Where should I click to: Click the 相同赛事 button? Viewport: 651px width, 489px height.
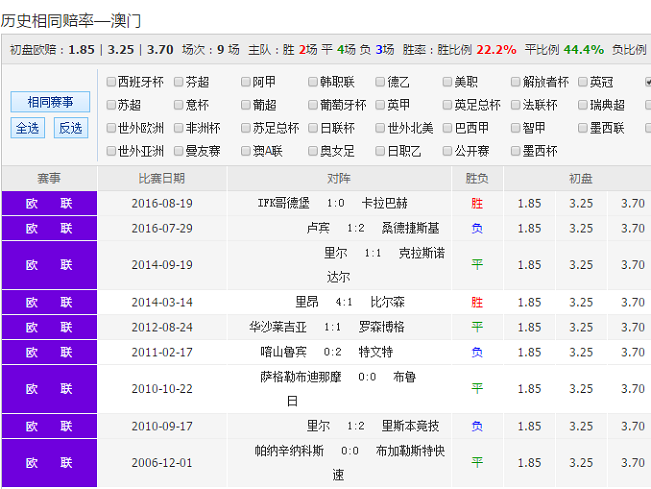50,102
